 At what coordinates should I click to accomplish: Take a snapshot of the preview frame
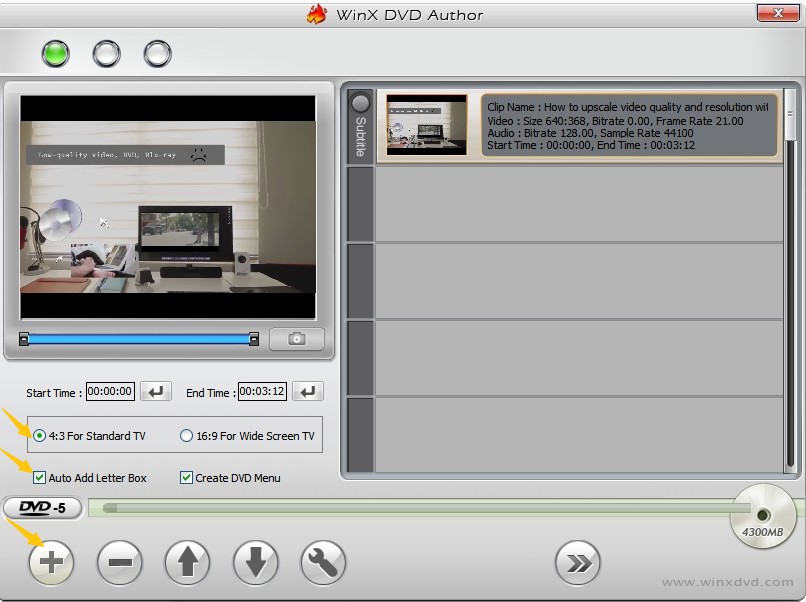tap(297, 340)
